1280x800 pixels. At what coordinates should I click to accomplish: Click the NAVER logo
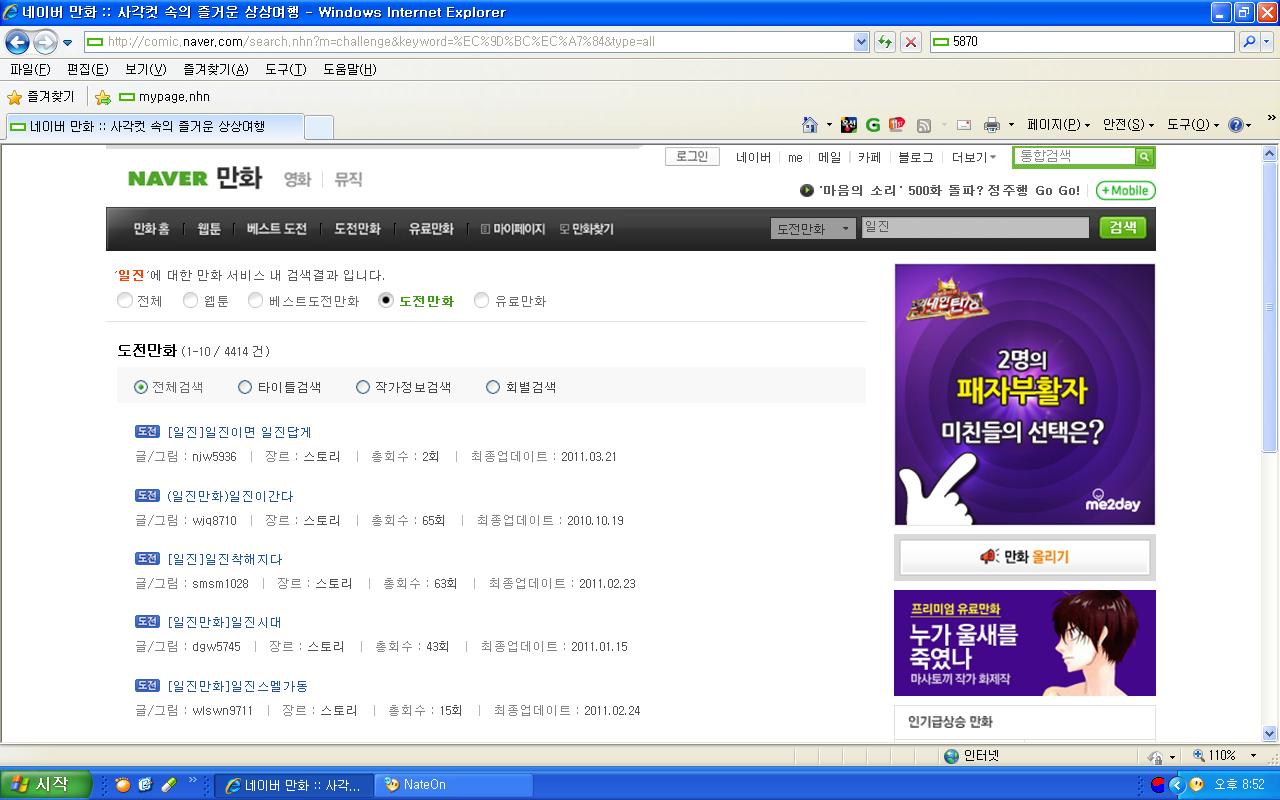click(x=167, y=179)
